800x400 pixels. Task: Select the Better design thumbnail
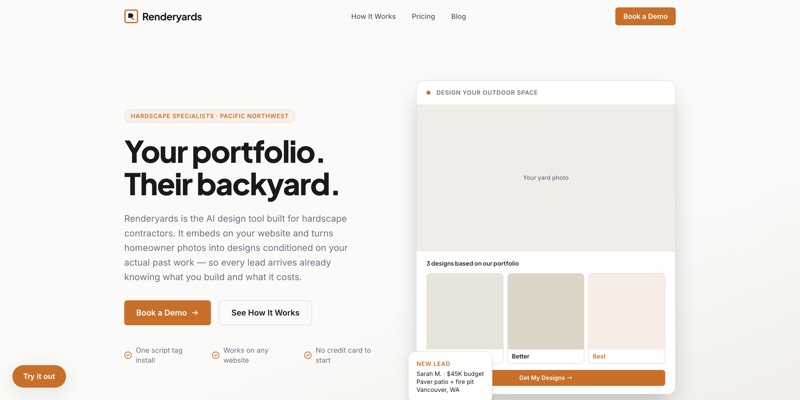(546, 311)
